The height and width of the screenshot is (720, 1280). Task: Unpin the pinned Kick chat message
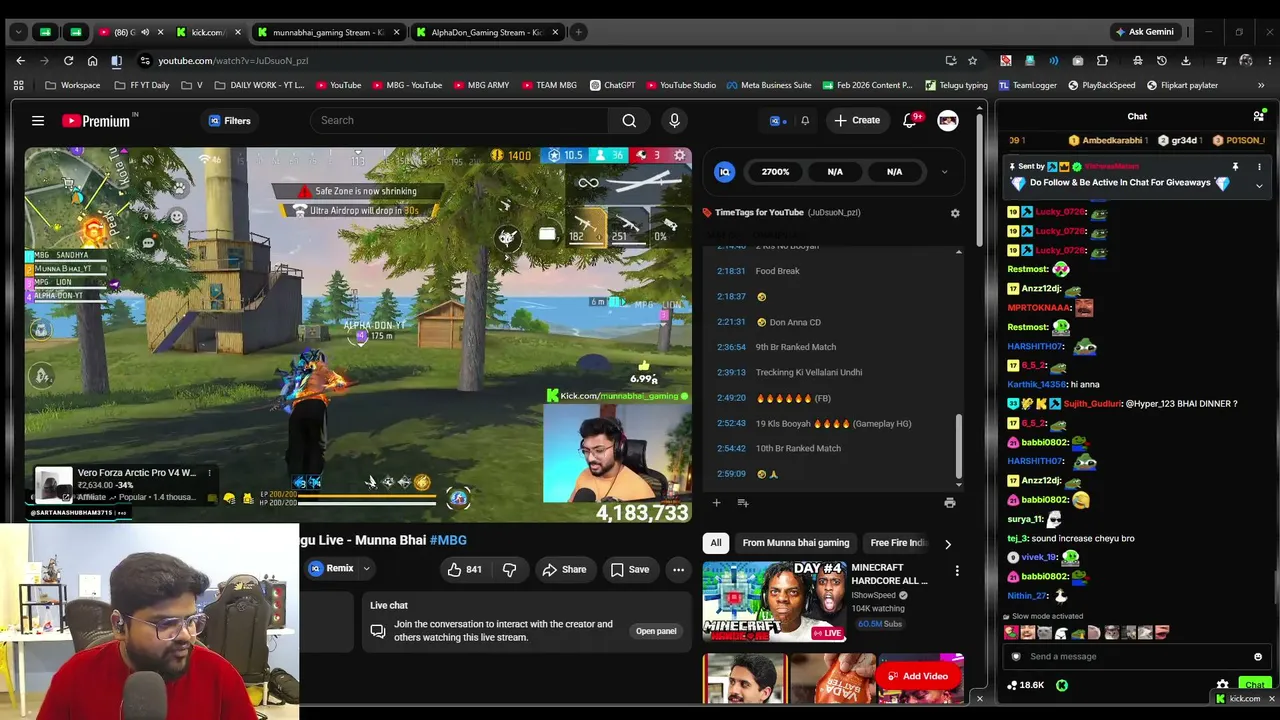pyautogui.click(x=1235, y=167)
